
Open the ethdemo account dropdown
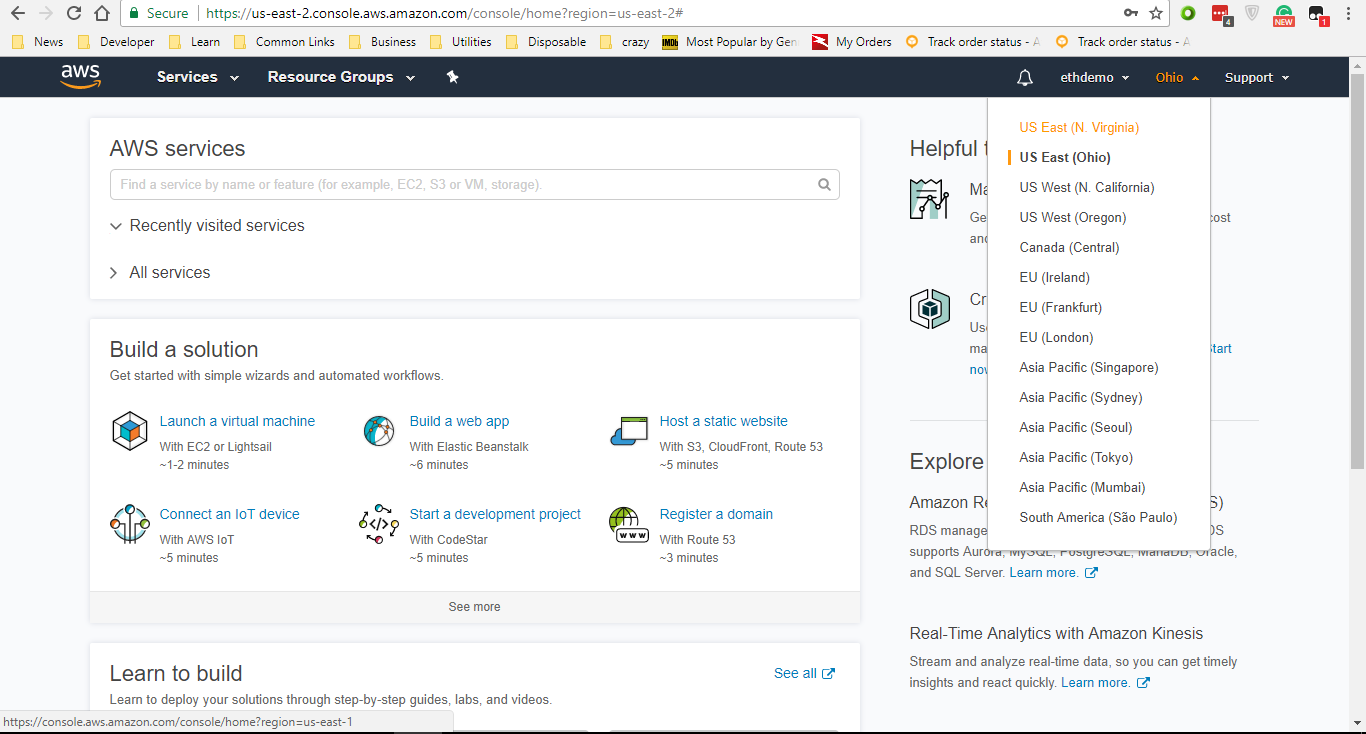coord(1095,77)
